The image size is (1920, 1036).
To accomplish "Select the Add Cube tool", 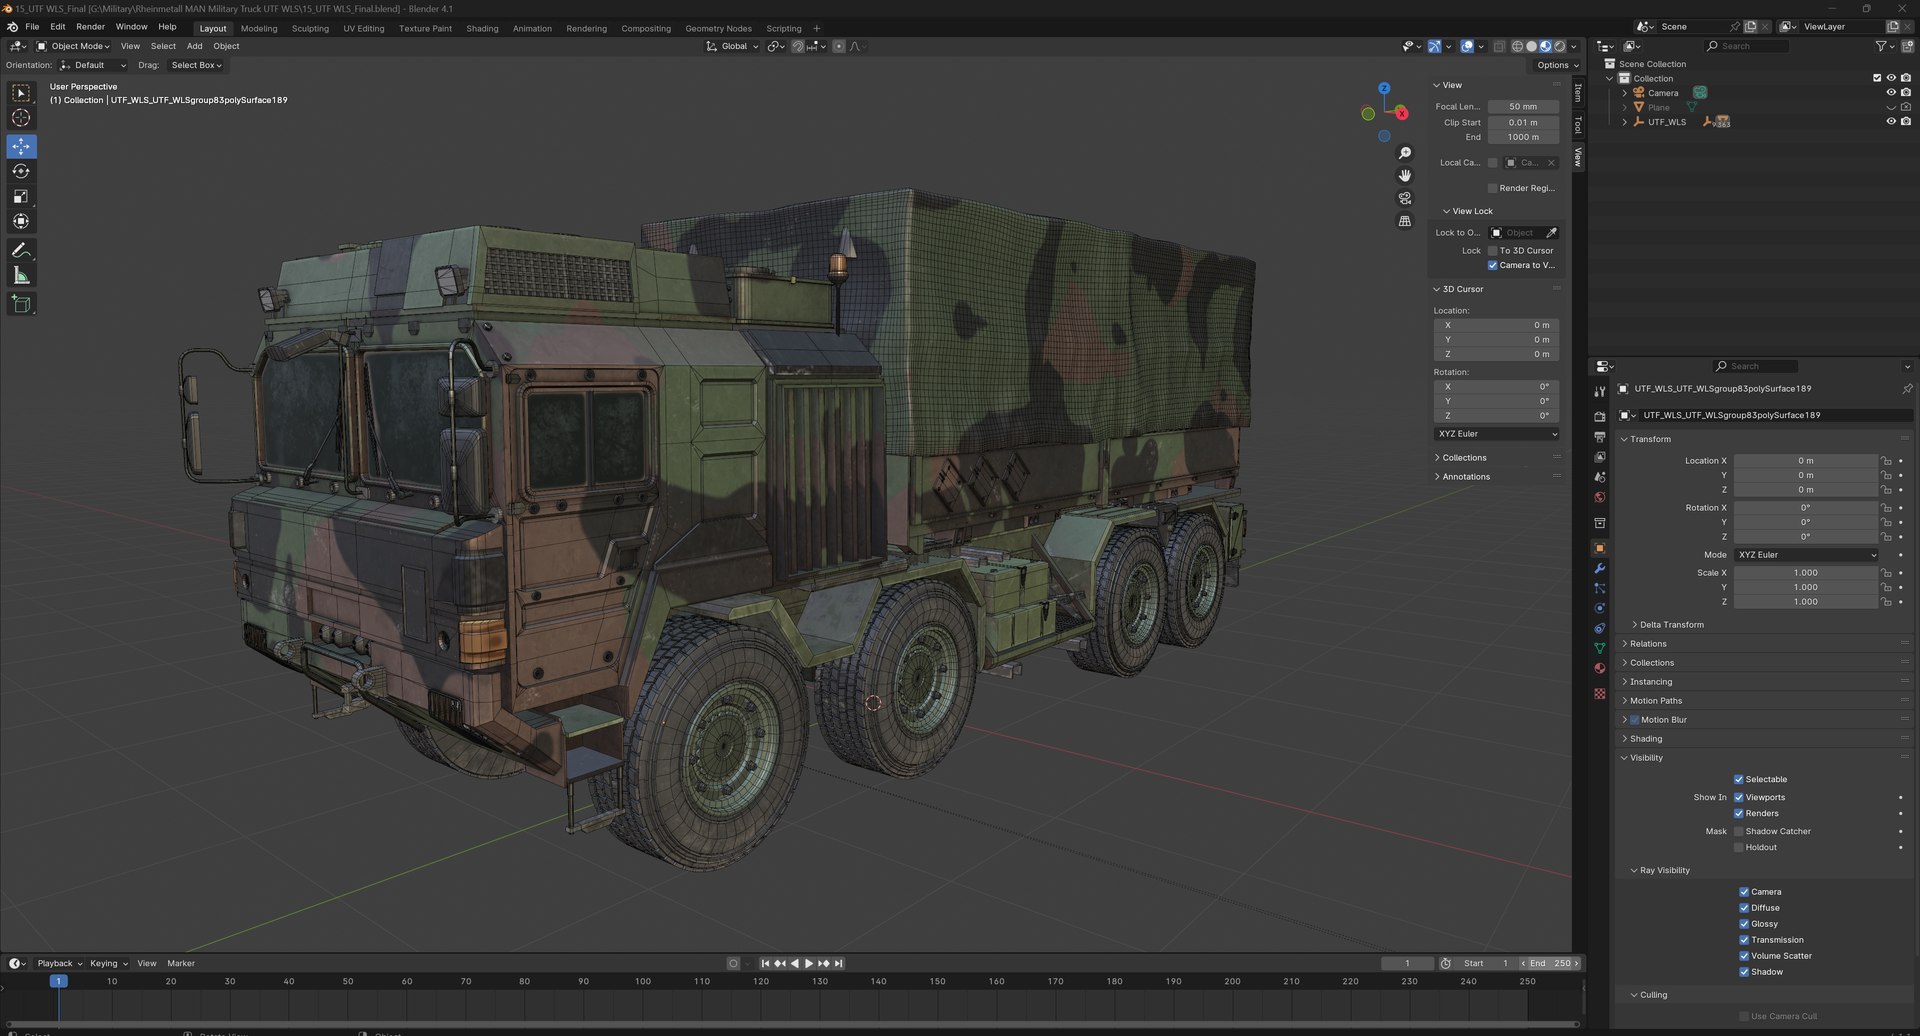I will [x=21, y=303].
